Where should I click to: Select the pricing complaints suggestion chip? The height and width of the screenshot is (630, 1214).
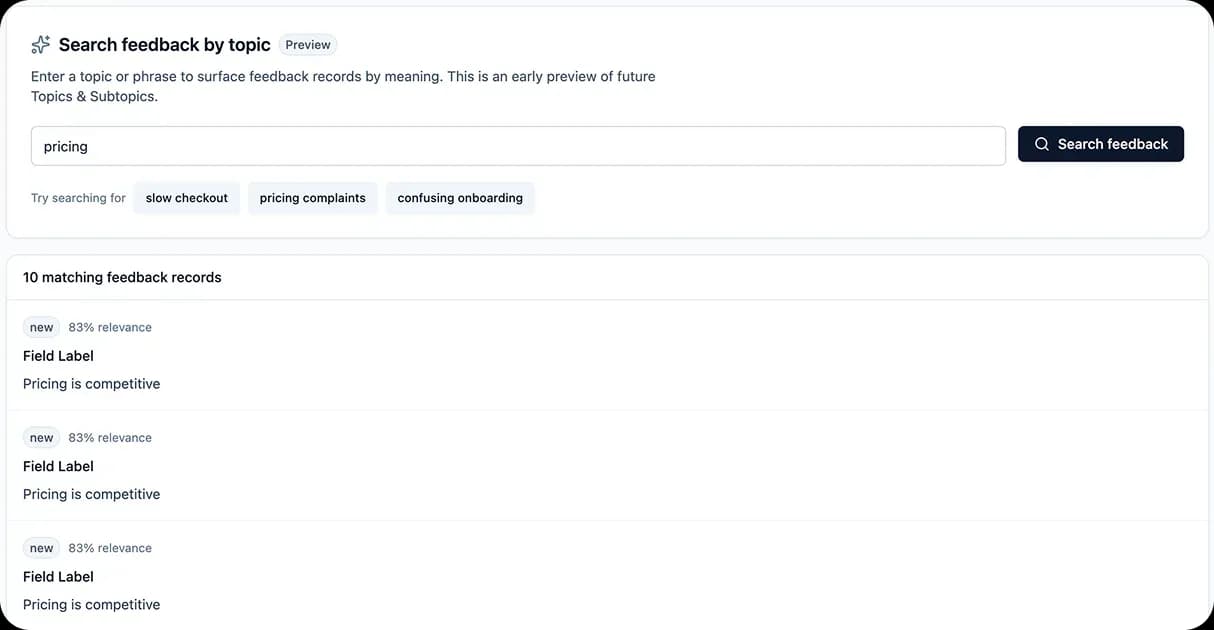(x=313, y=198)
